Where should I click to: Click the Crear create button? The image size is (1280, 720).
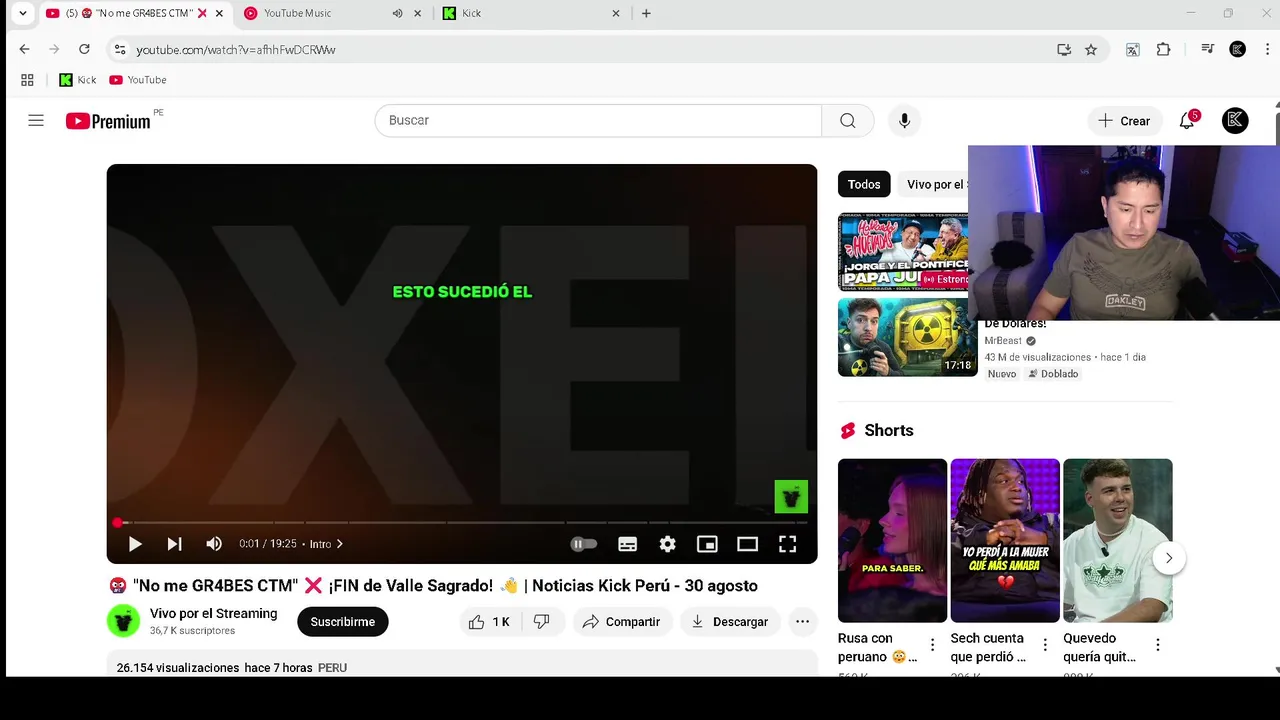1125,121
